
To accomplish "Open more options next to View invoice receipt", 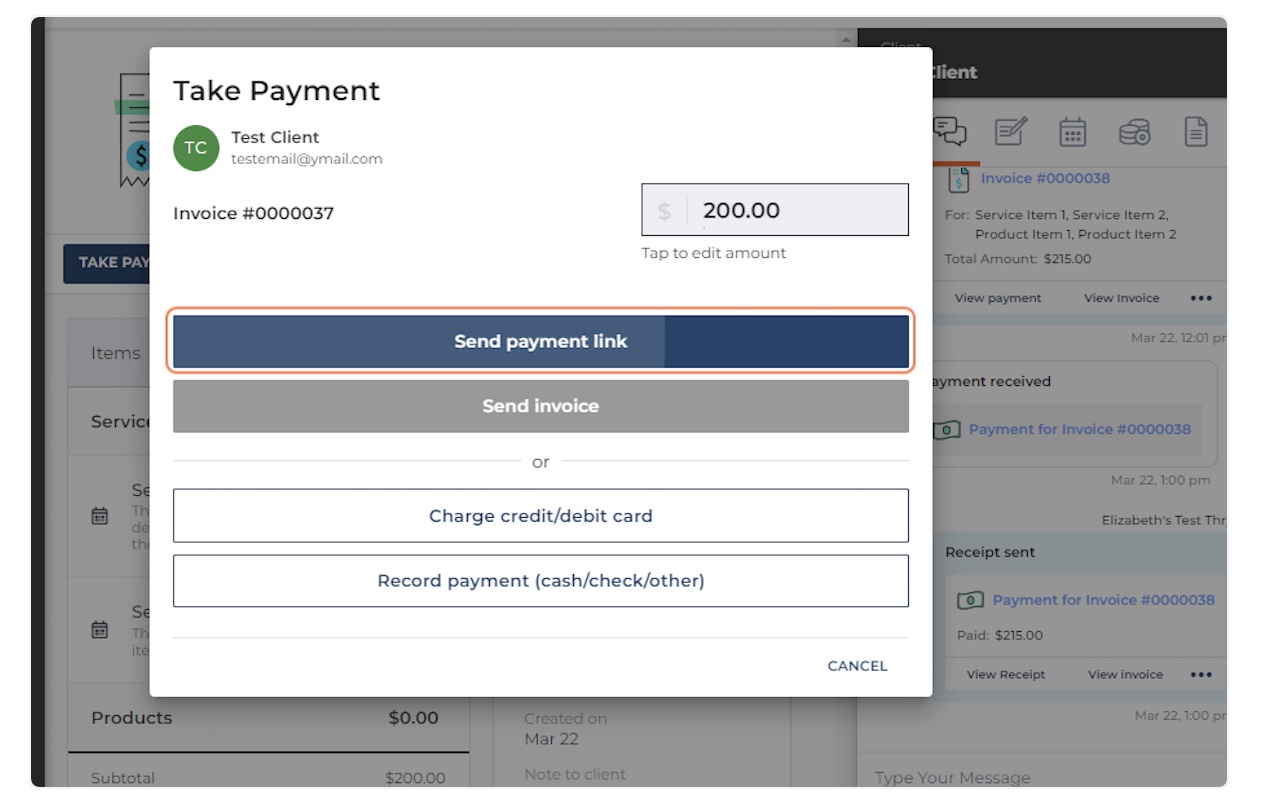I will click(x=1201, y=675).
